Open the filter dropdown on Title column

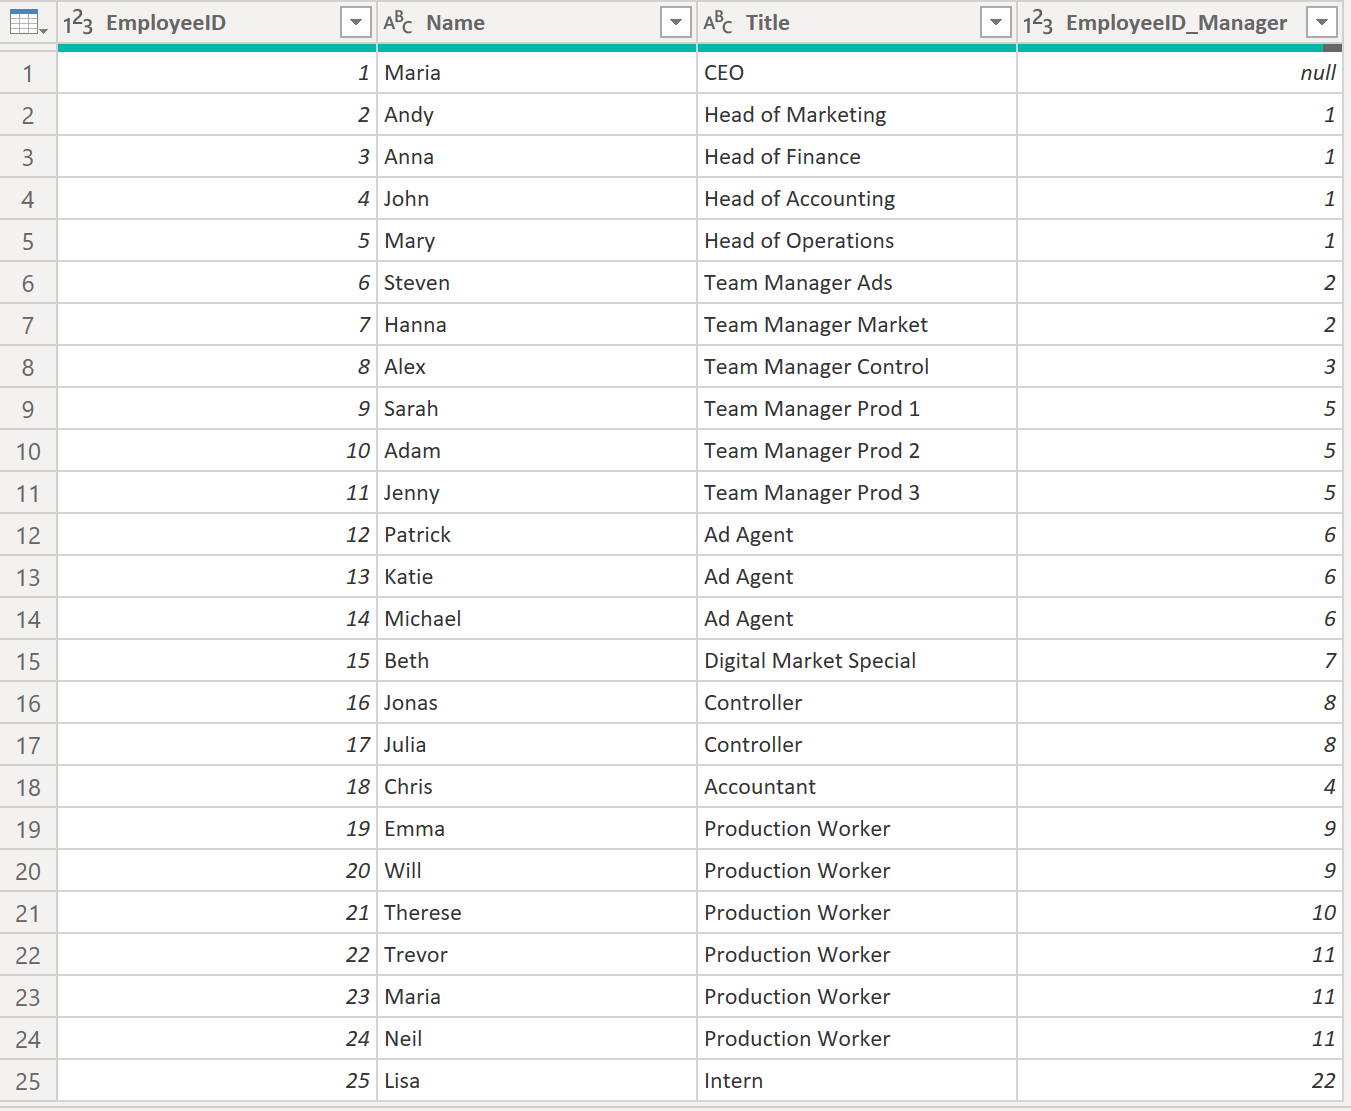(995, 22)
